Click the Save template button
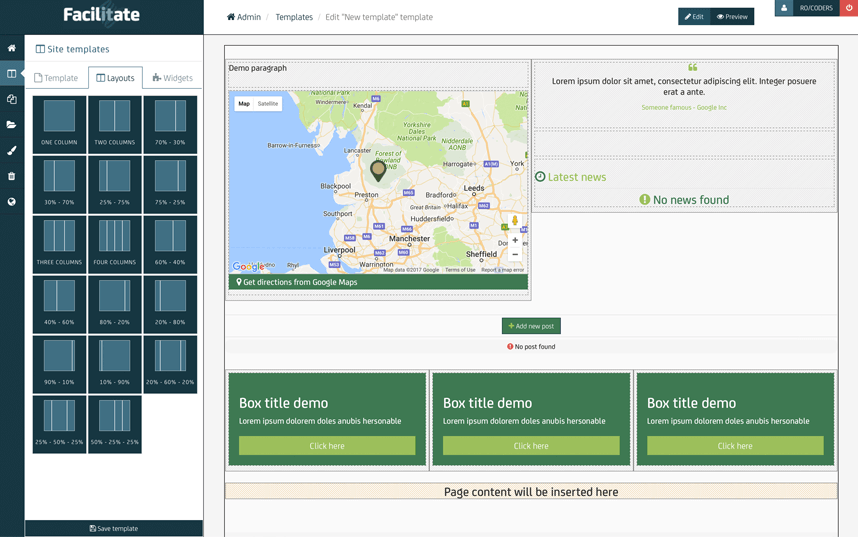 coord(114,528)
